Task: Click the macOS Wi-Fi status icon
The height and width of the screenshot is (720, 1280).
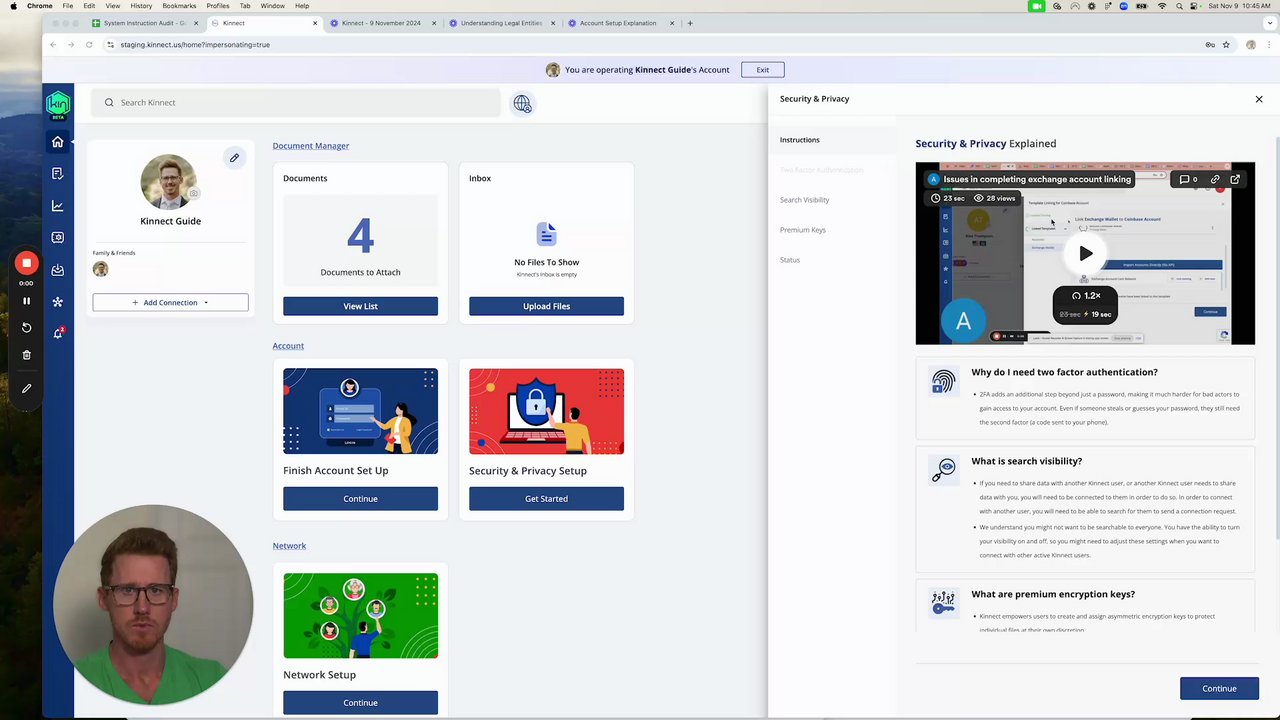Action: (x=1162, y=6)
